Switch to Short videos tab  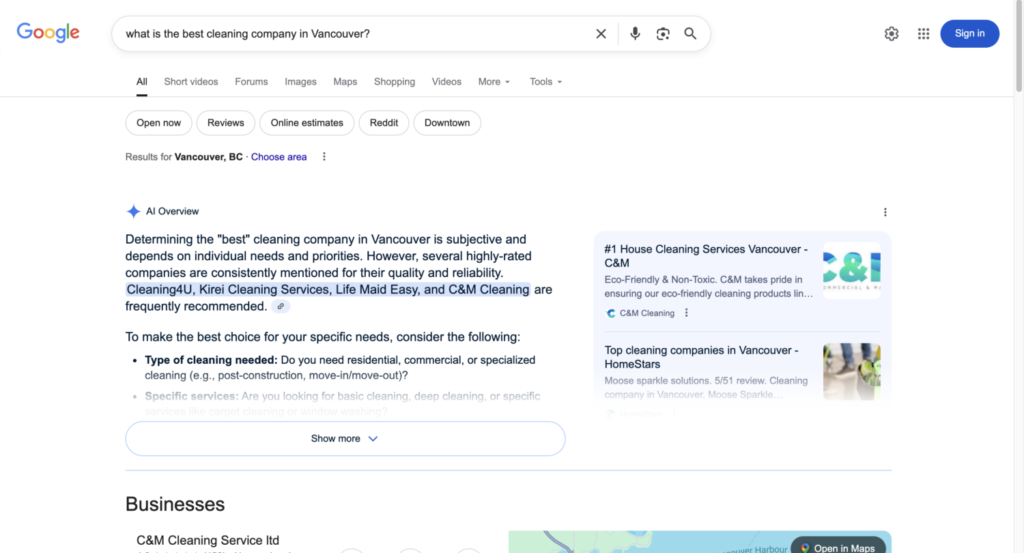[x=191, y=82]
